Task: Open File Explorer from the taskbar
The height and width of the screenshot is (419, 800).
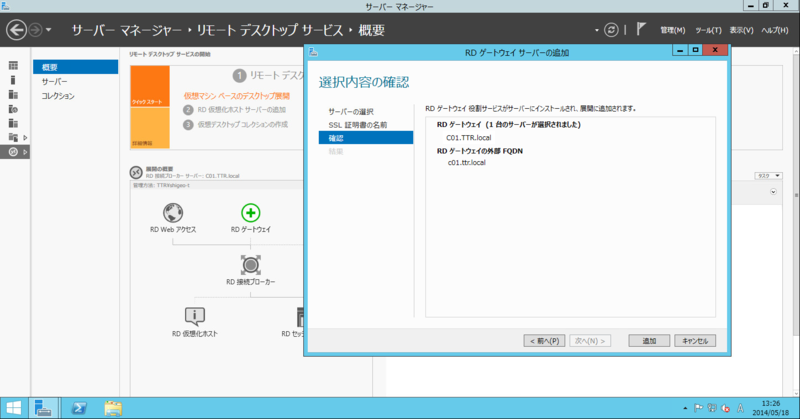Action: (113, 408)
